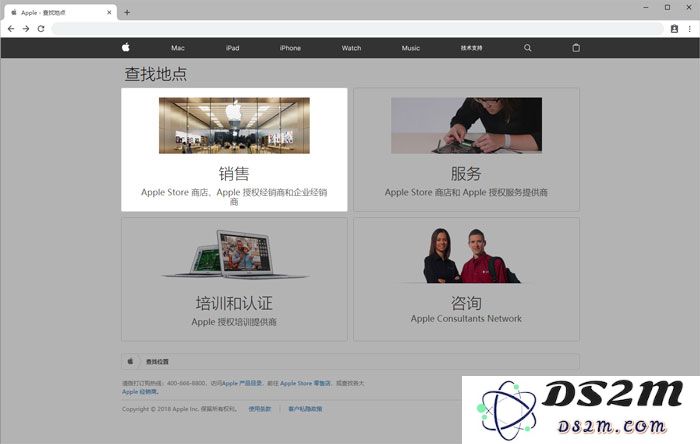Click the MacBook laptops image
This screenshot has height=444, width=700.
coord(234,254)
